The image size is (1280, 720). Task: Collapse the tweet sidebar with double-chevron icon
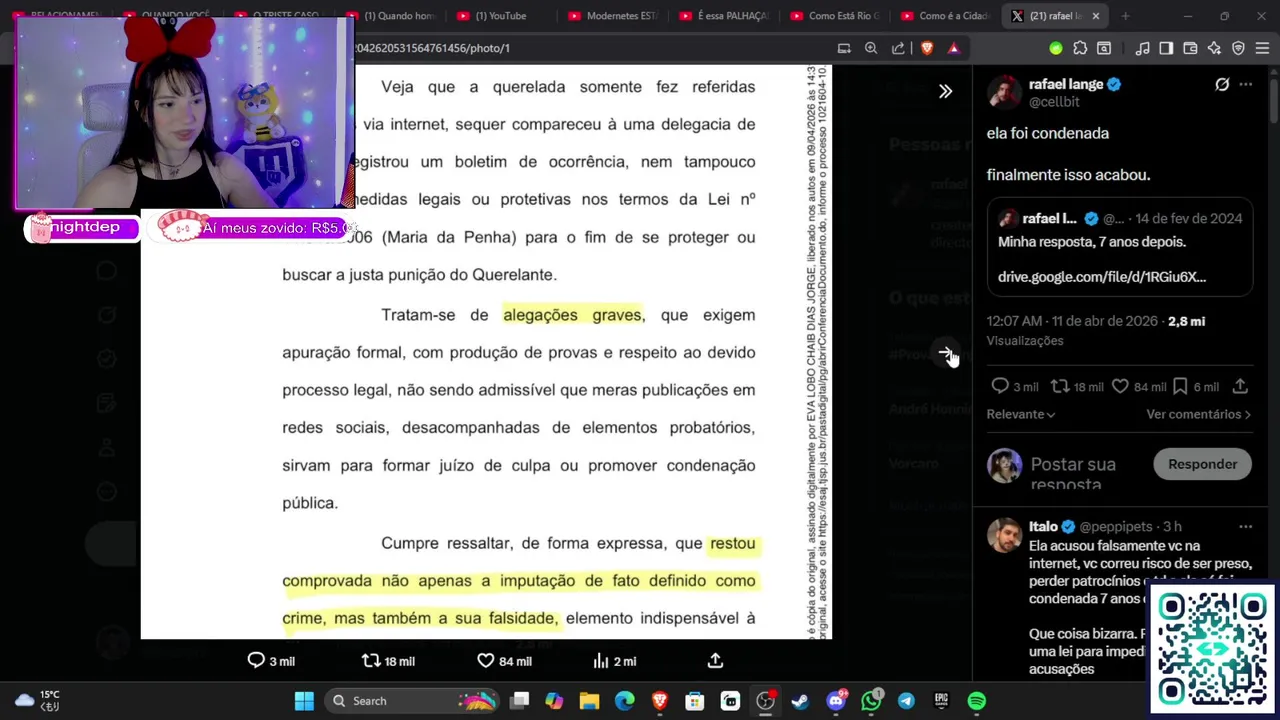[x=945, y=91]
